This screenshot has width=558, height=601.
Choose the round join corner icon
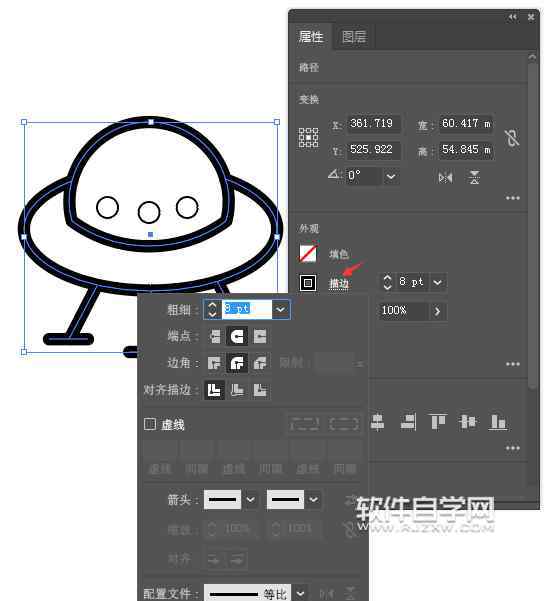(237, 363)
